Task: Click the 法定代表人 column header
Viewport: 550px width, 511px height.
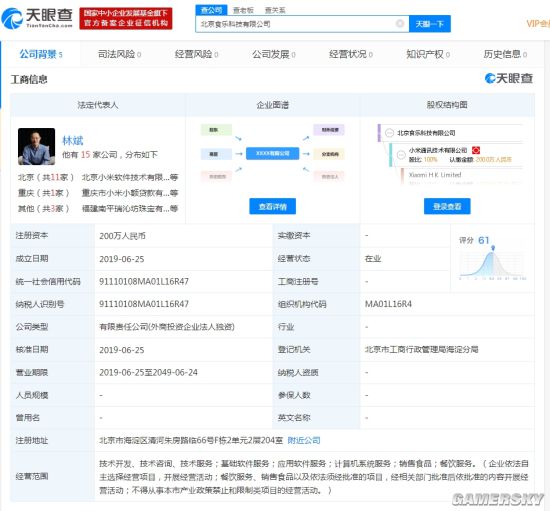Action: (98, 105)
